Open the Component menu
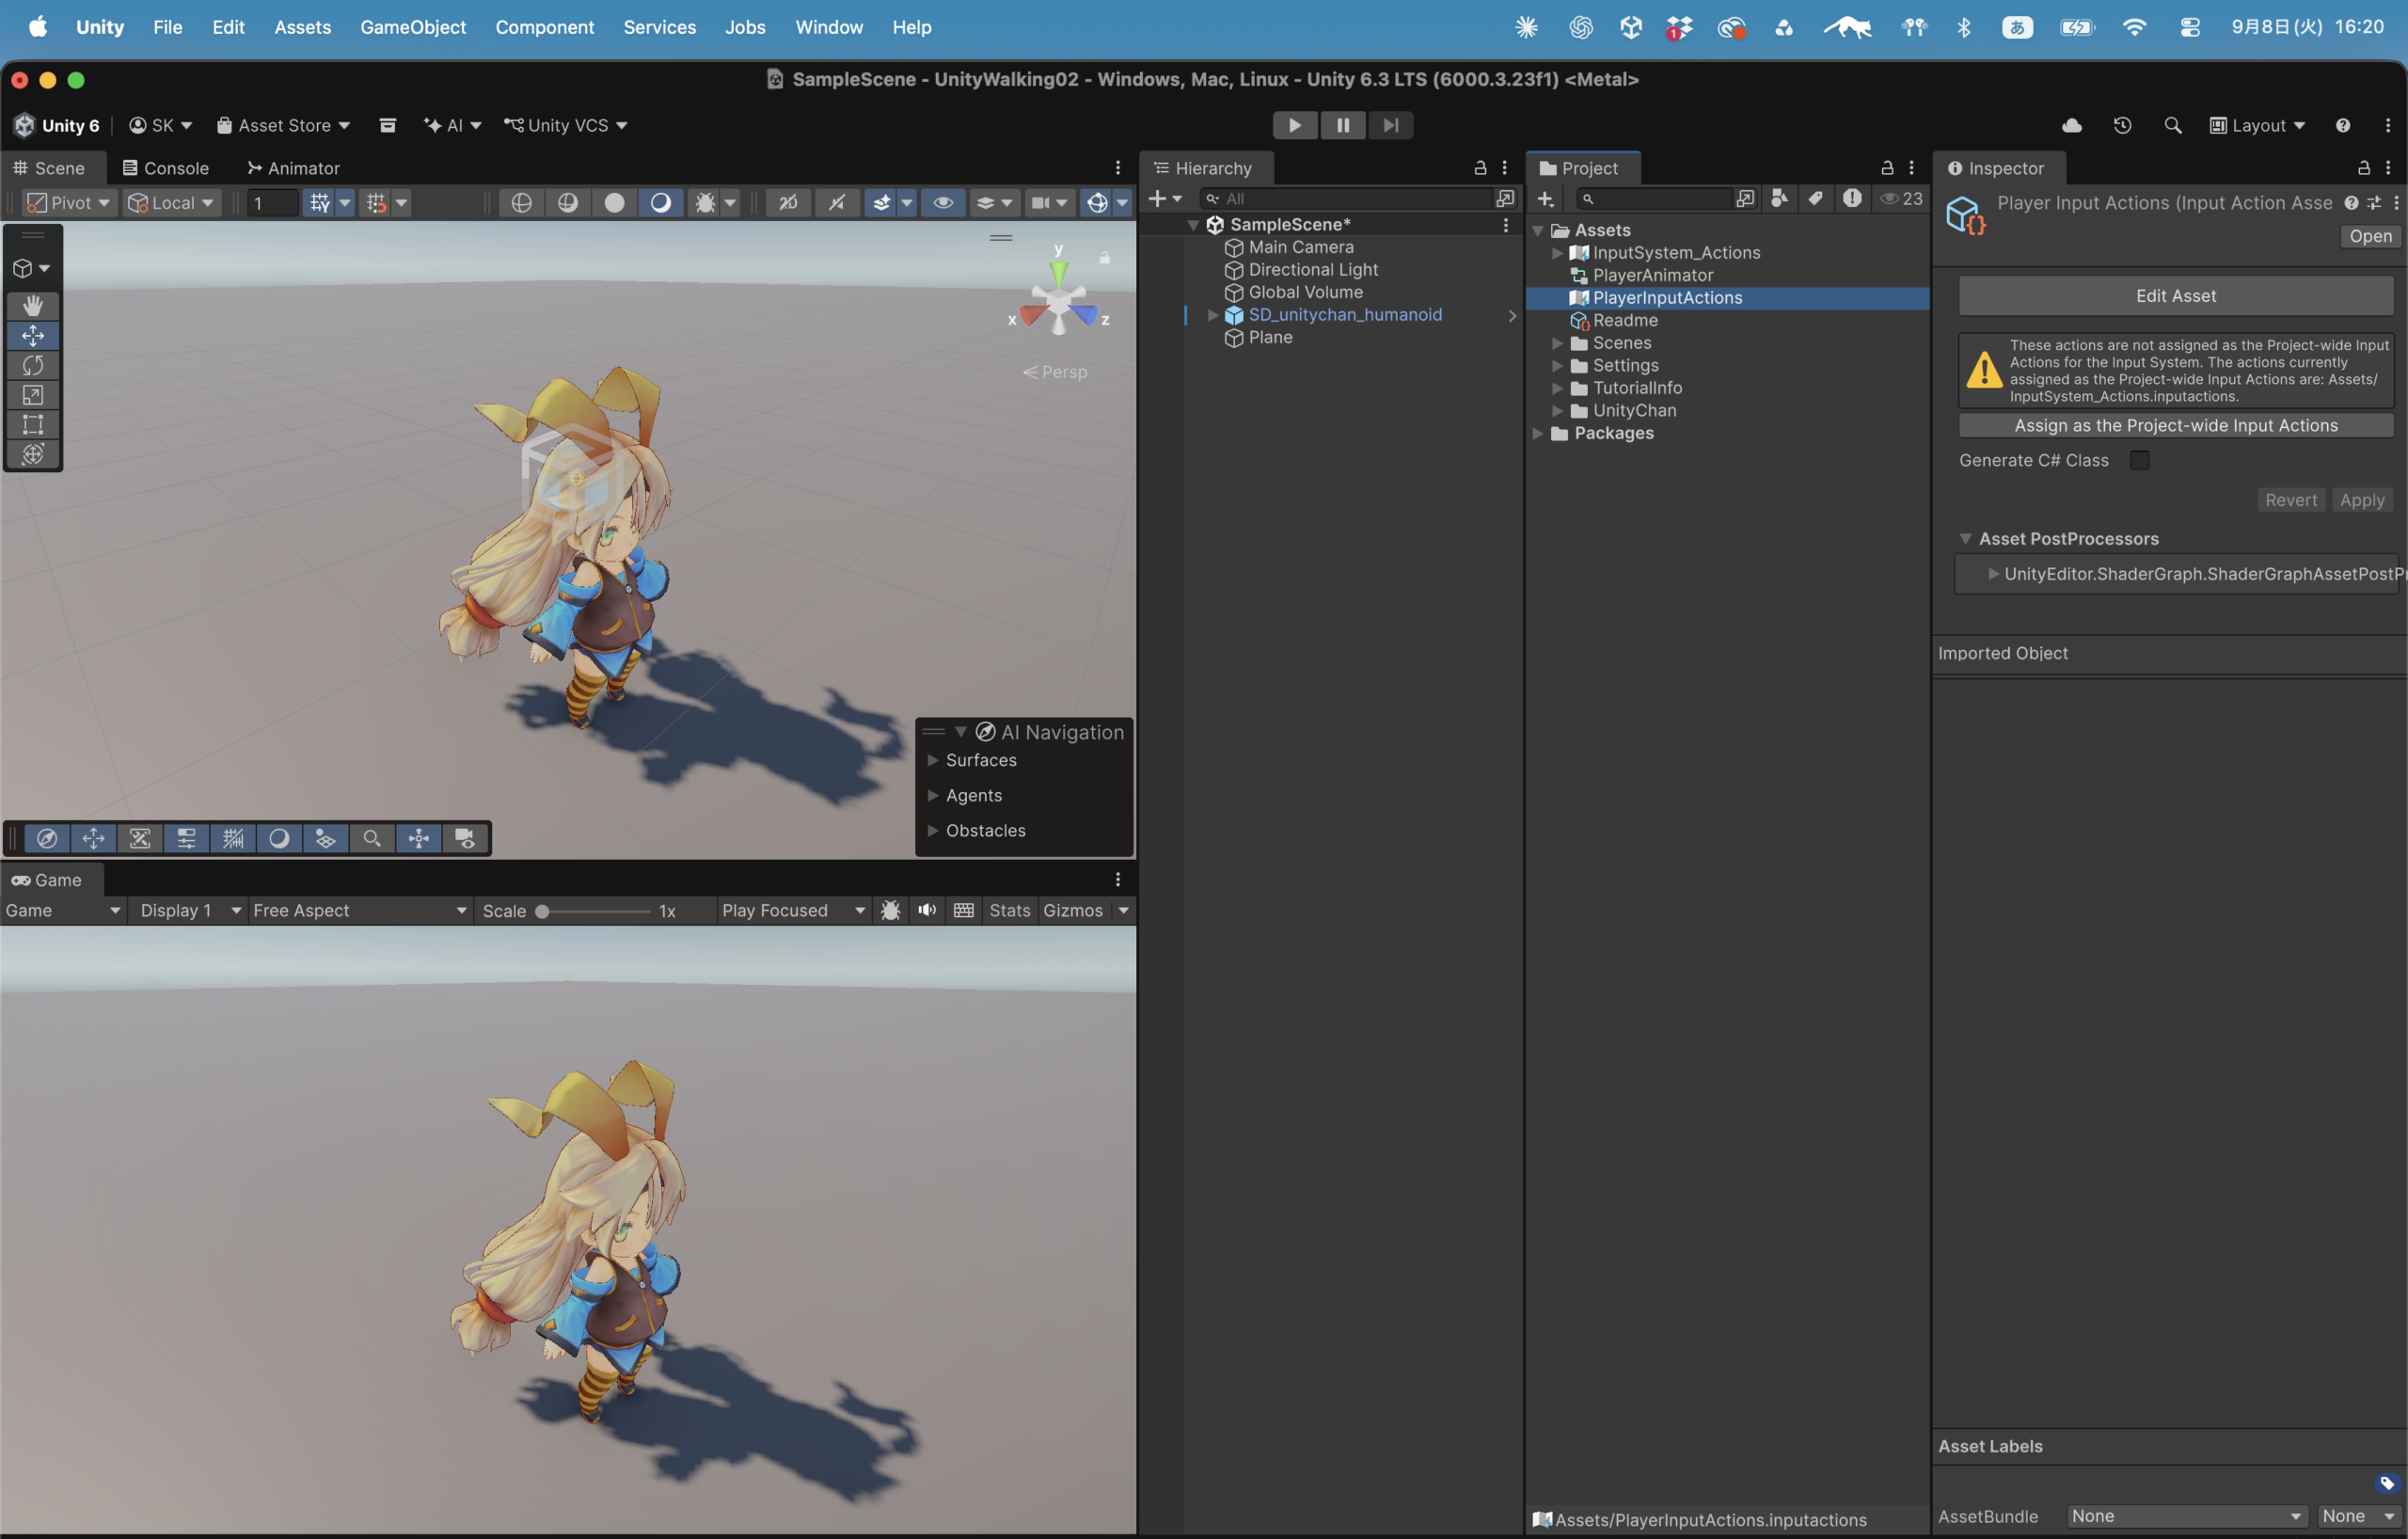 (x=544, y=27)
